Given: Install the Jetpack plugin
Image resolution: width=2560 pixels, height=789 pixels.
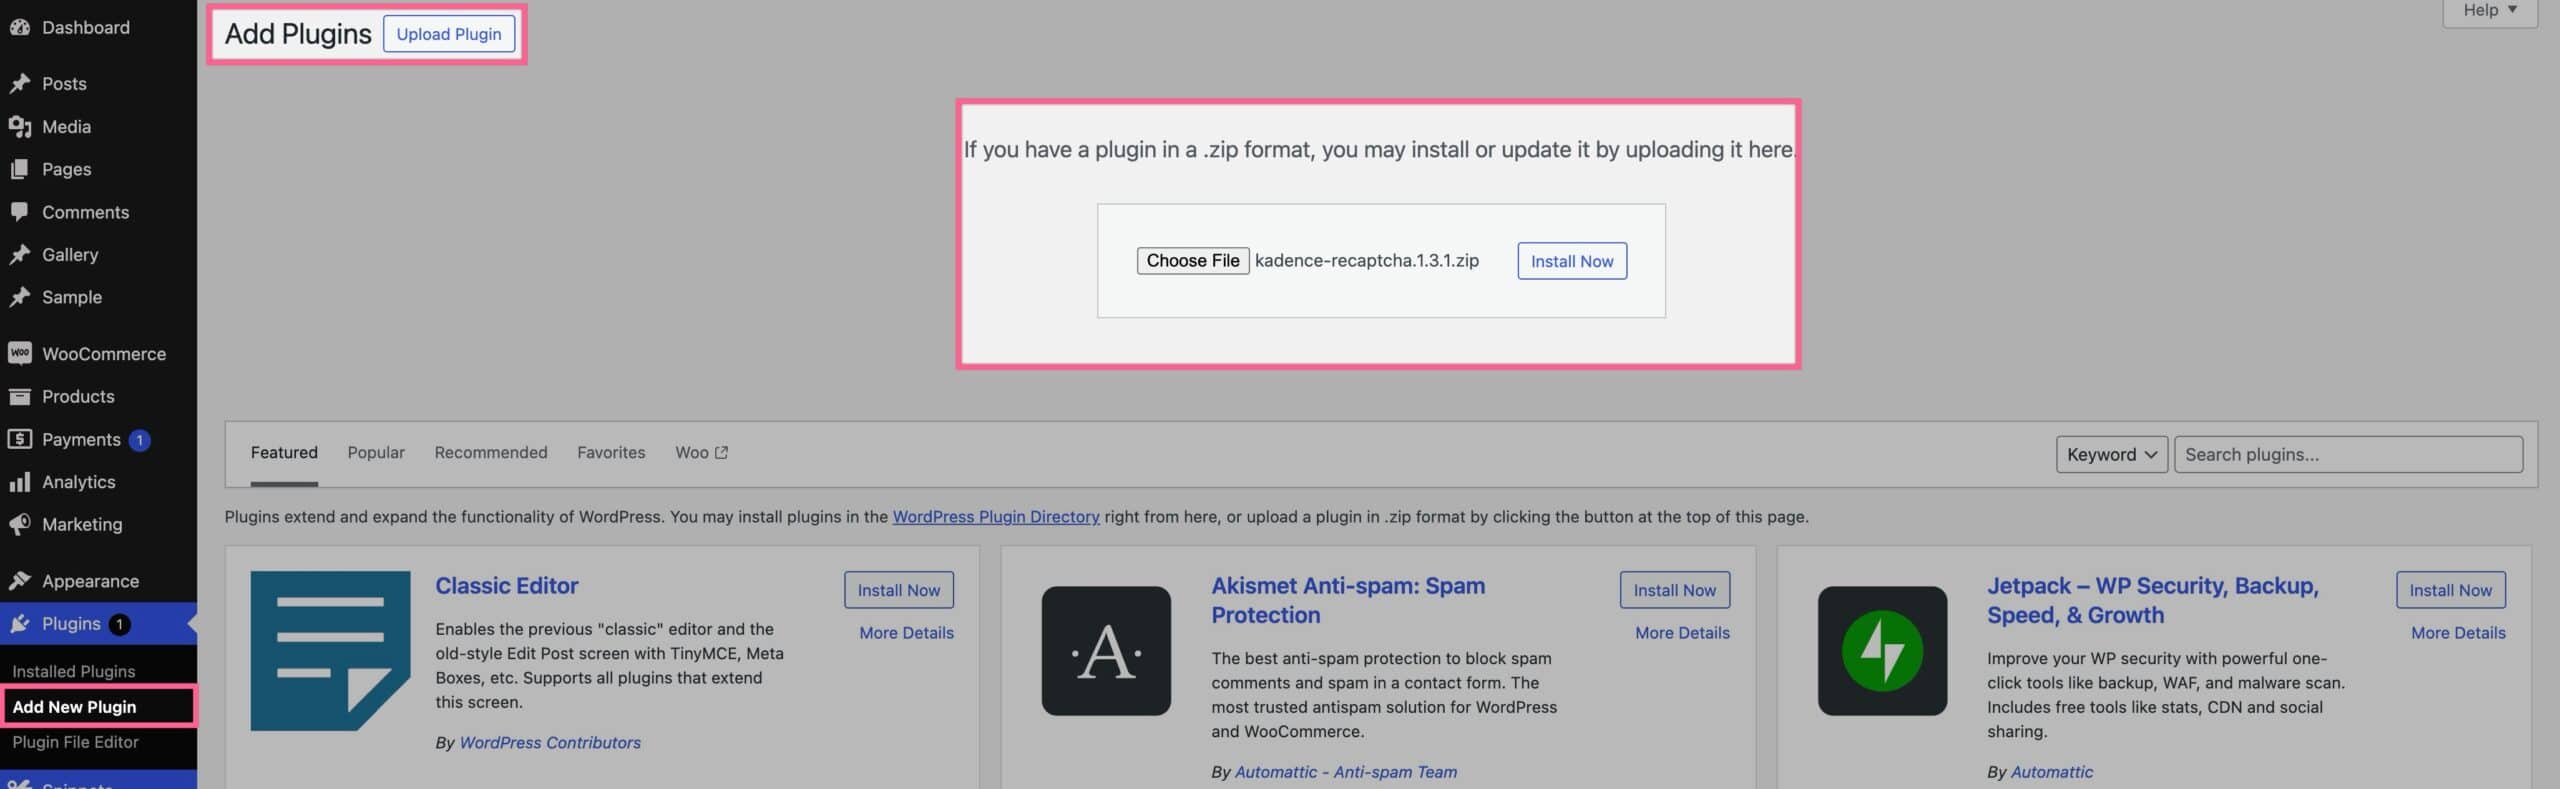Looking at the screenshot, I should coord(2451,590).
